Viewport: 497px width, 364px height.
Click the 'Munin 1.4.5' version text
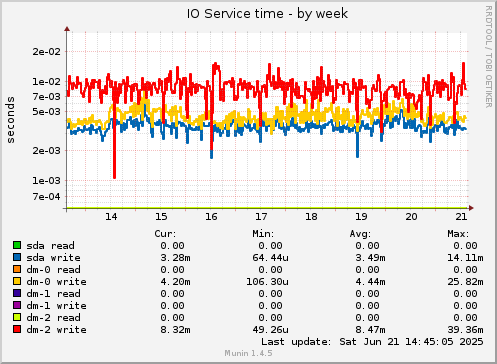[248, 353]
